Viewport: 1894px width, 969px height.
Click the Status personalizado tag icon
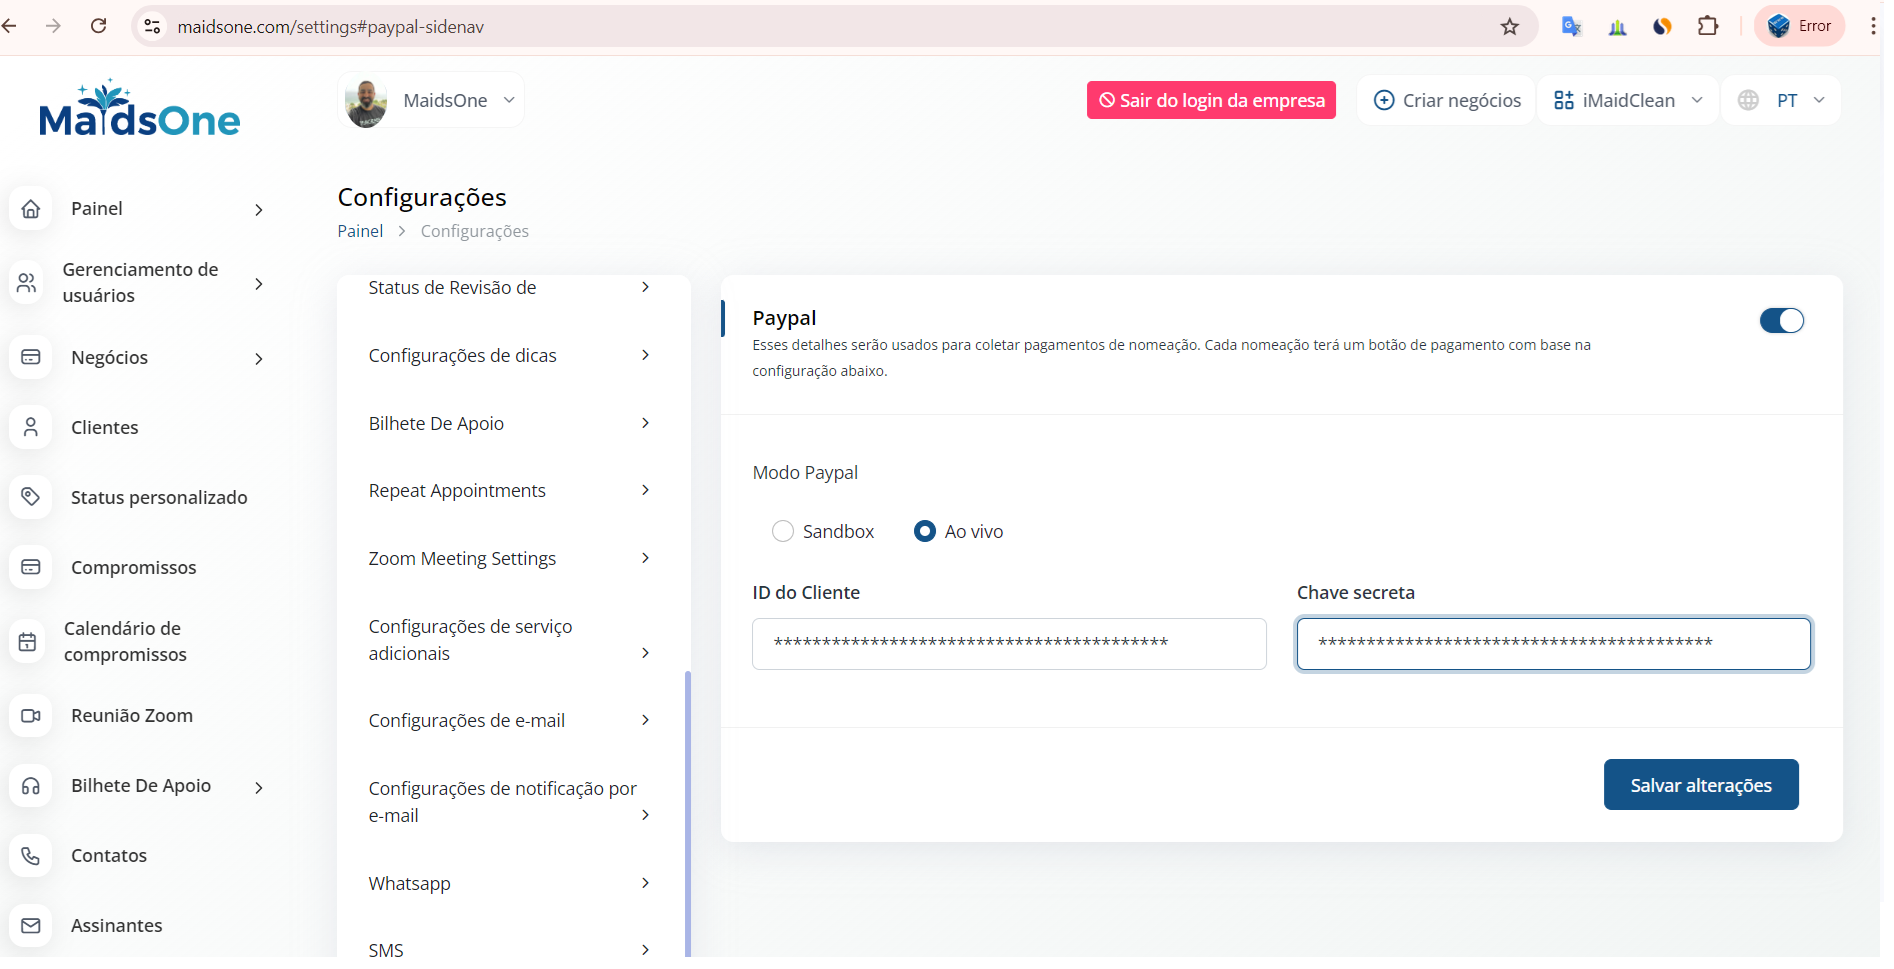(31, 497)
